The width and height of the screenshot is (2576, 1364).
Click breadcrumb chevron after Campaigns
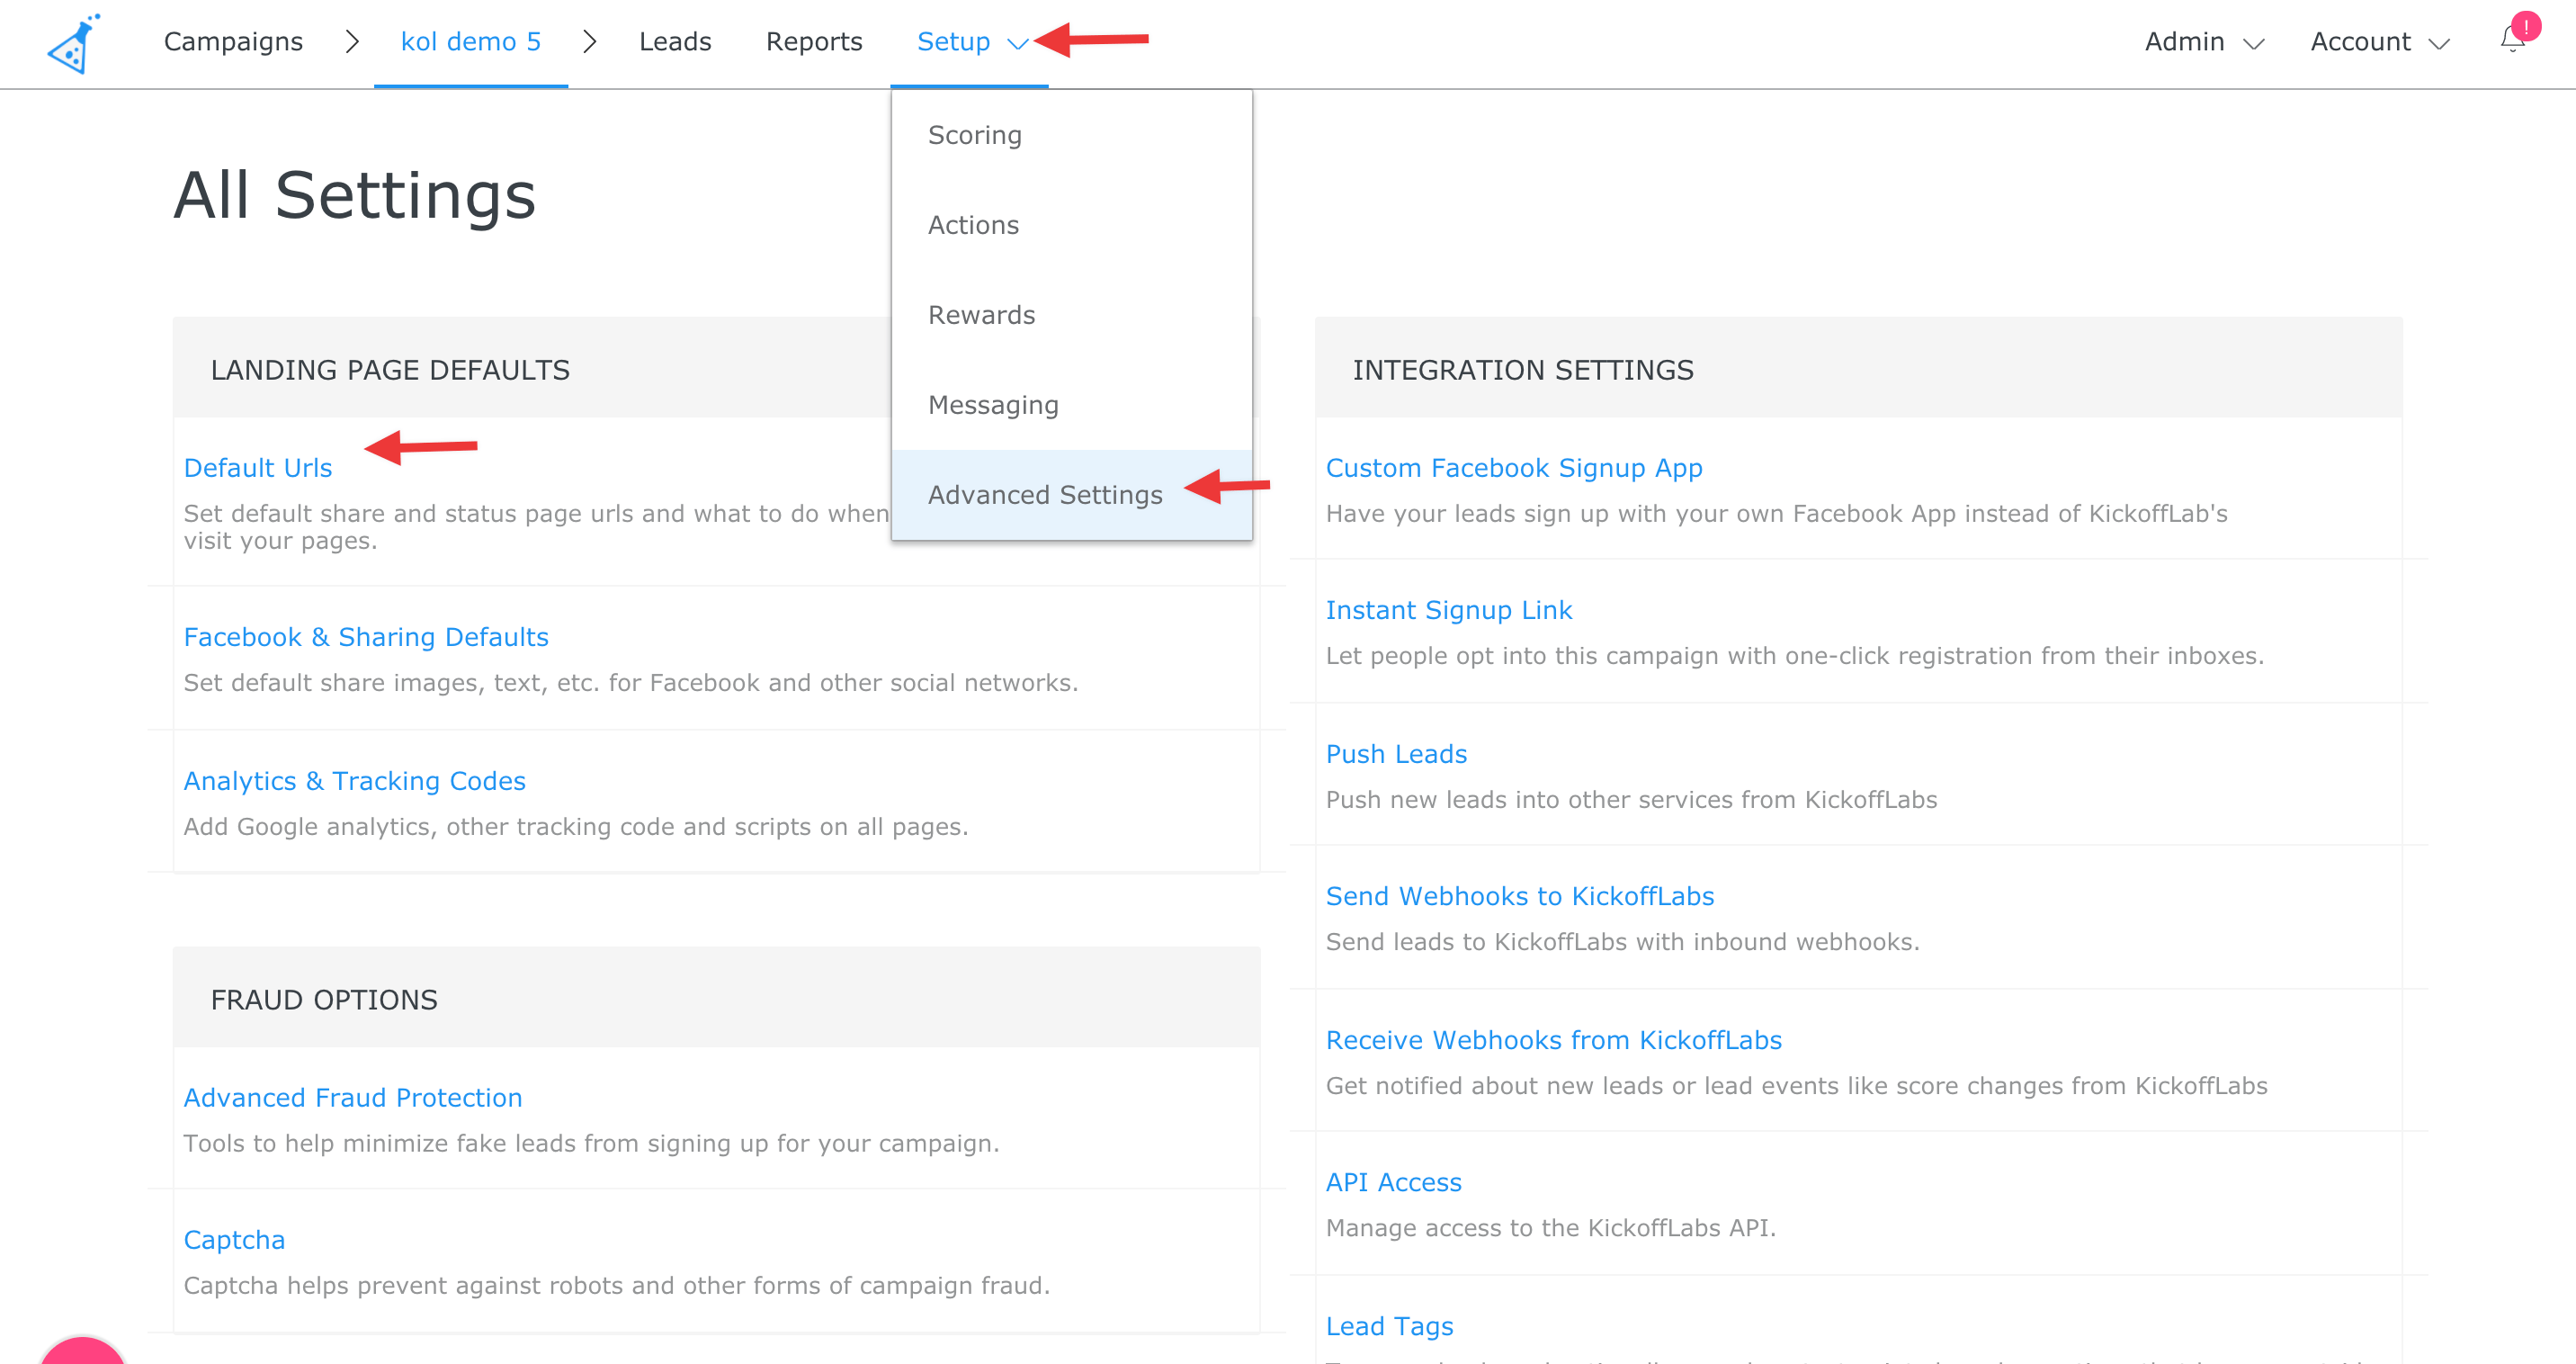[x=351, y=42]
